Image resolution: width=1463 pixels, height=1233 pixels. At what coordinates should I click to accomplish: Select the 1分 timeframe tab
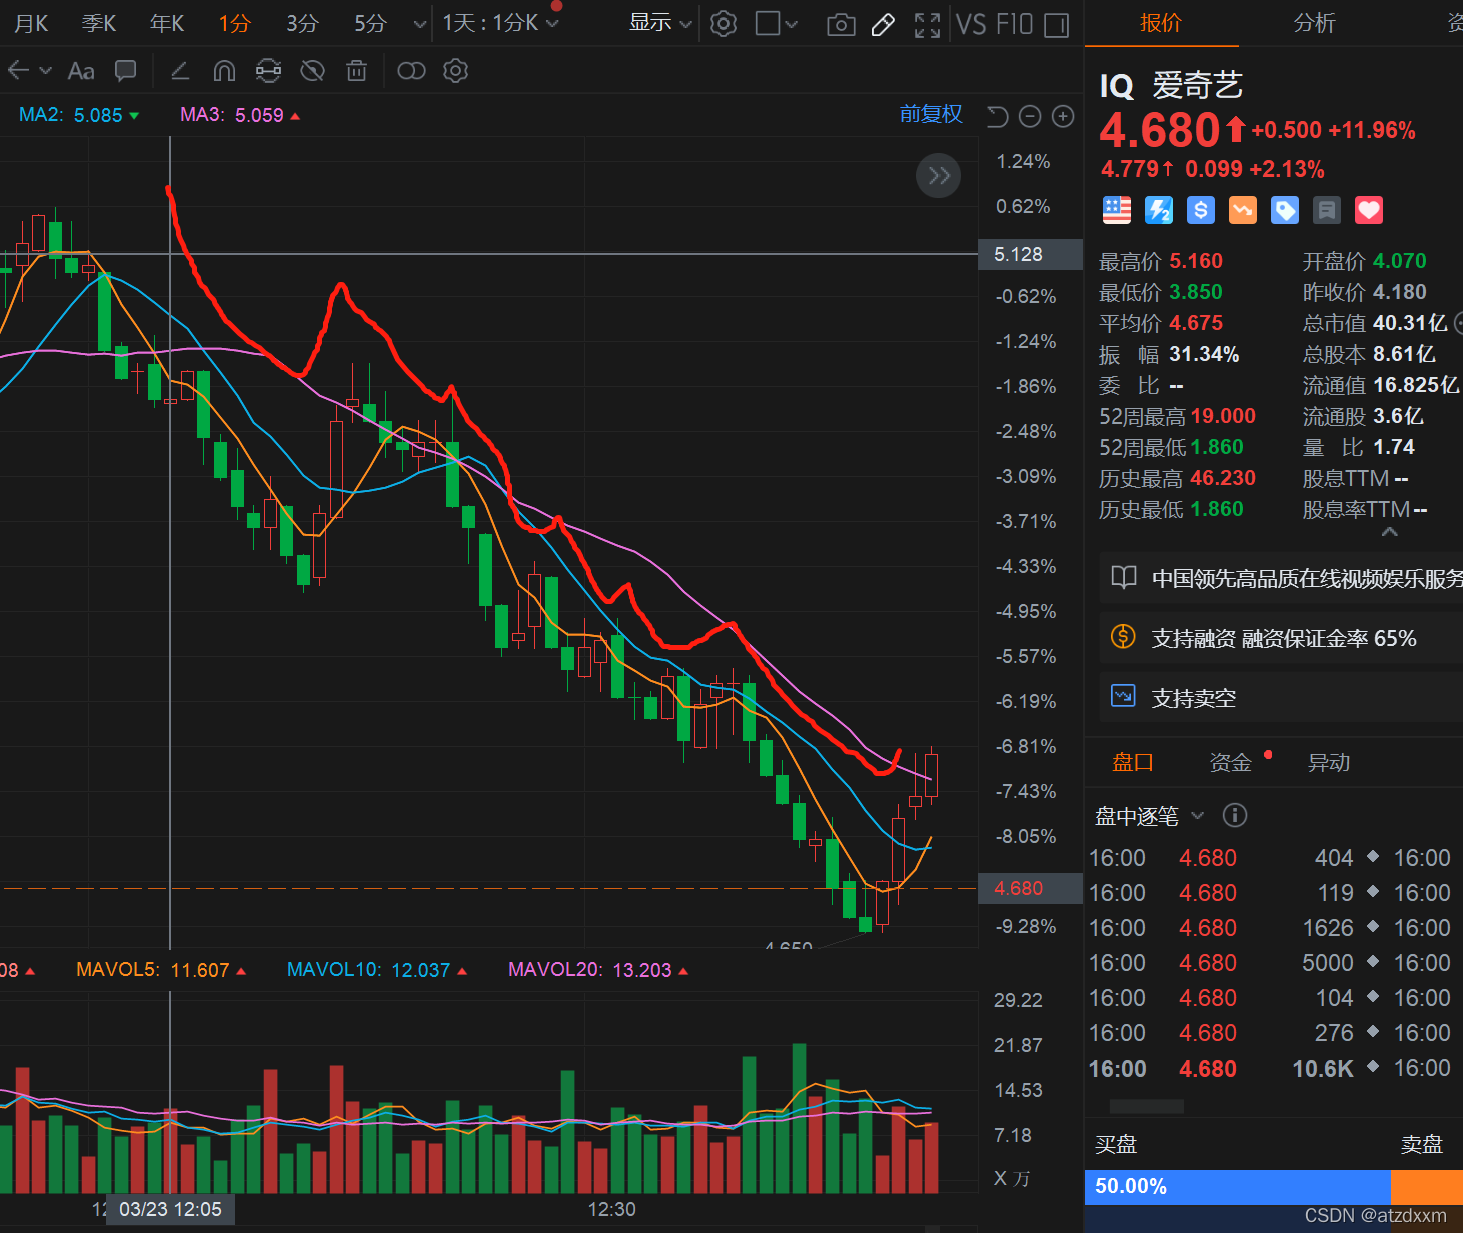point(234,23)
